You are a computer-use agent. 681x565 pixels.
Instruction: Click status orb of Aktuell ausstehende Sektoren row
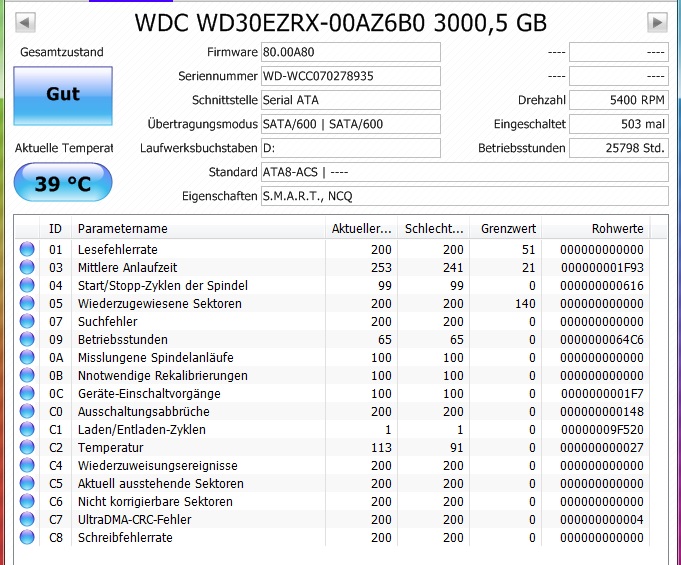pos(27,483)
